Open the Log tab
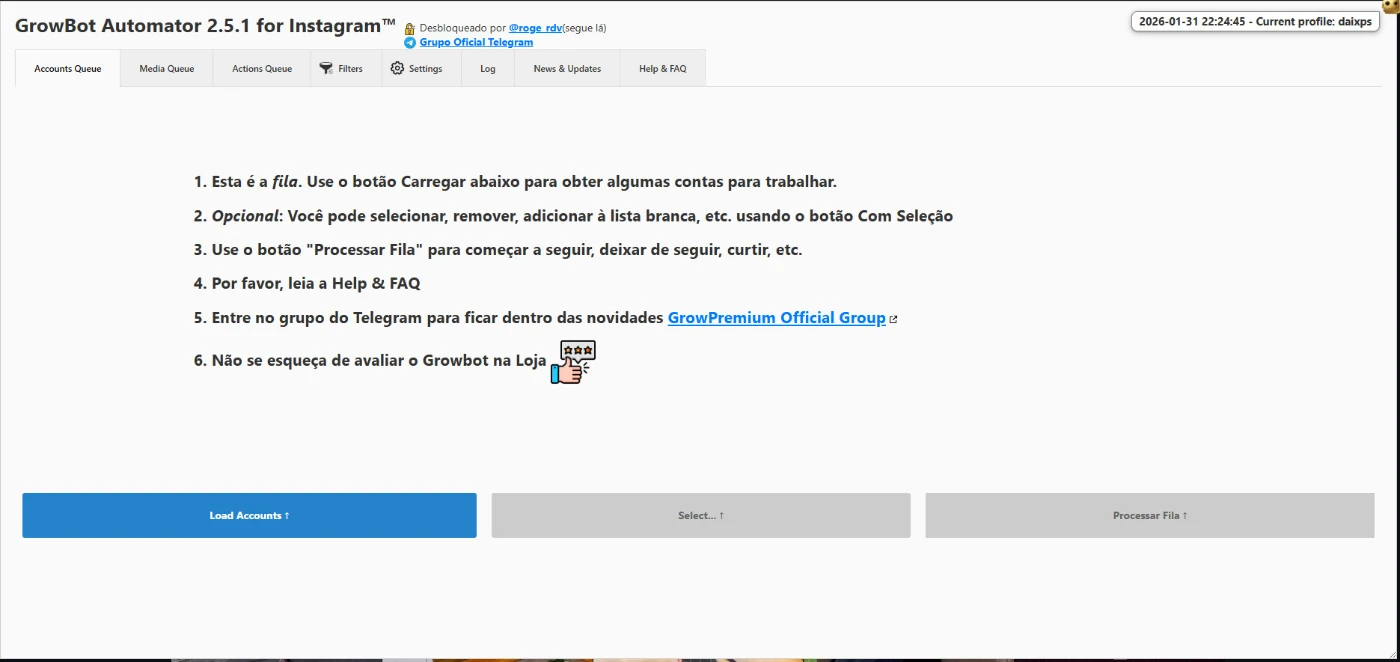Screen dimensions: 1400x662 tap(487, 69)
